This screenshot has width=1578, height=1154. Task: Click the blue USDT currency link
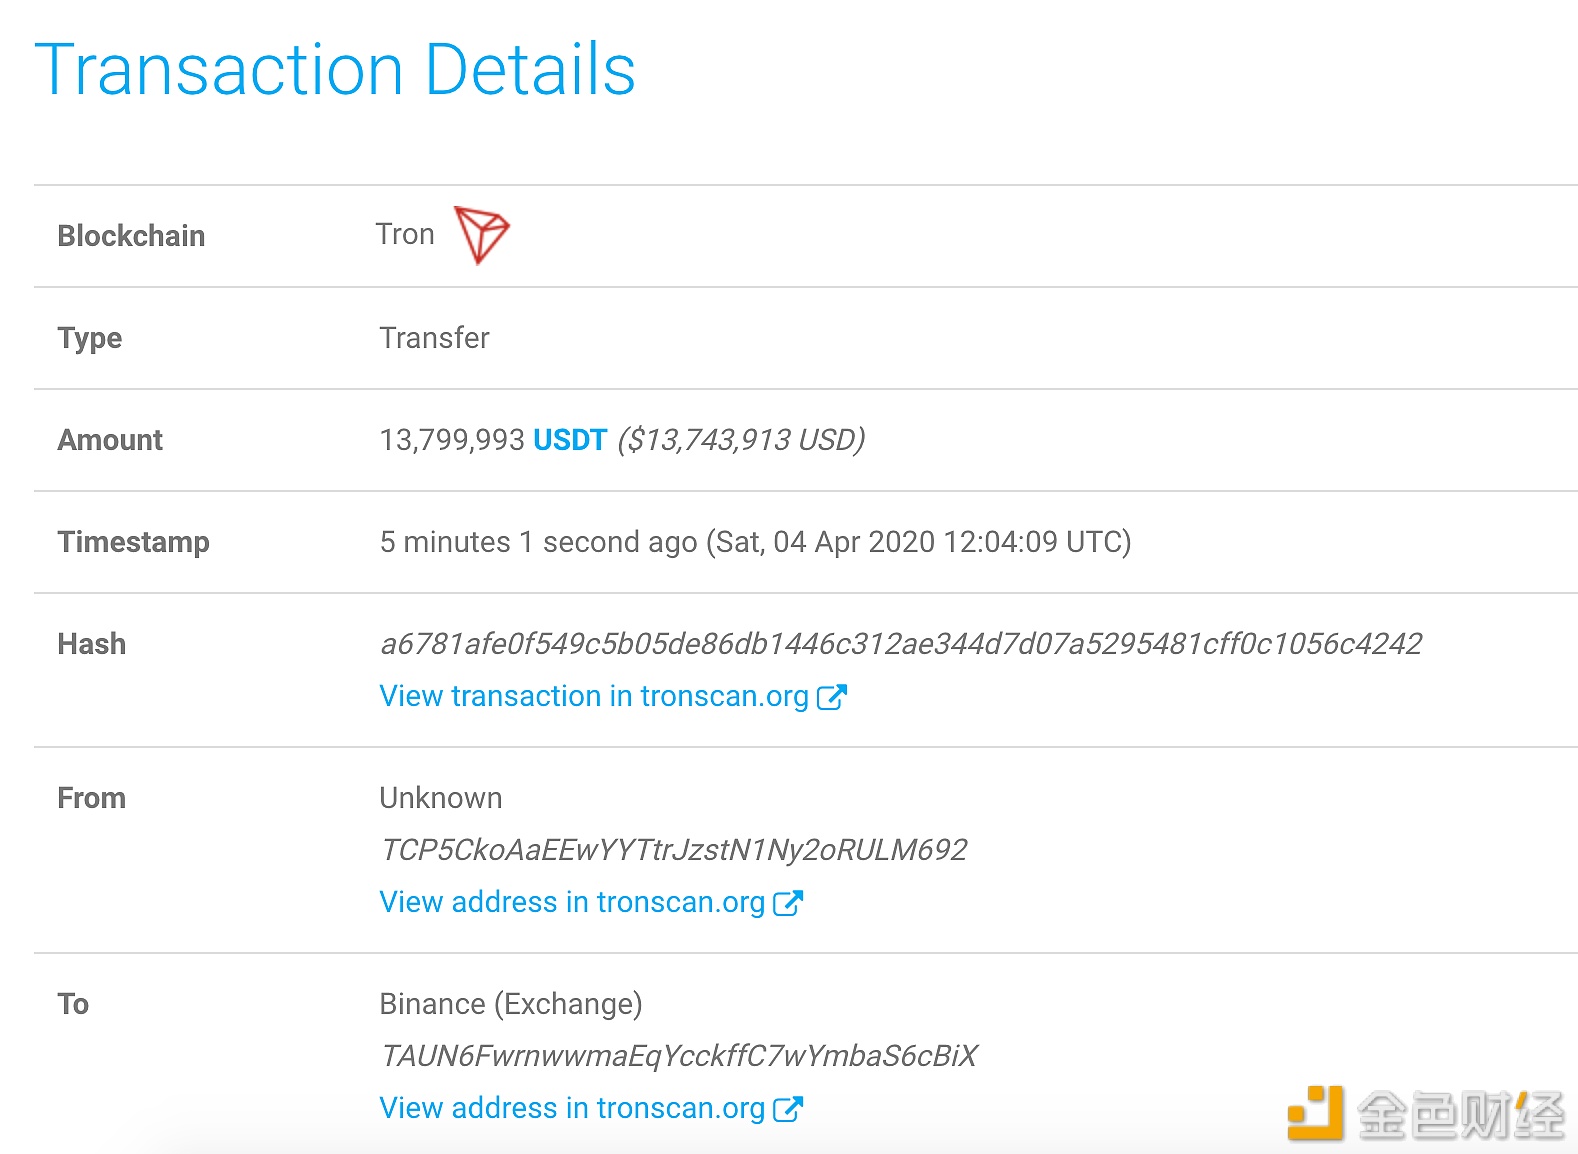click(570, 440)
